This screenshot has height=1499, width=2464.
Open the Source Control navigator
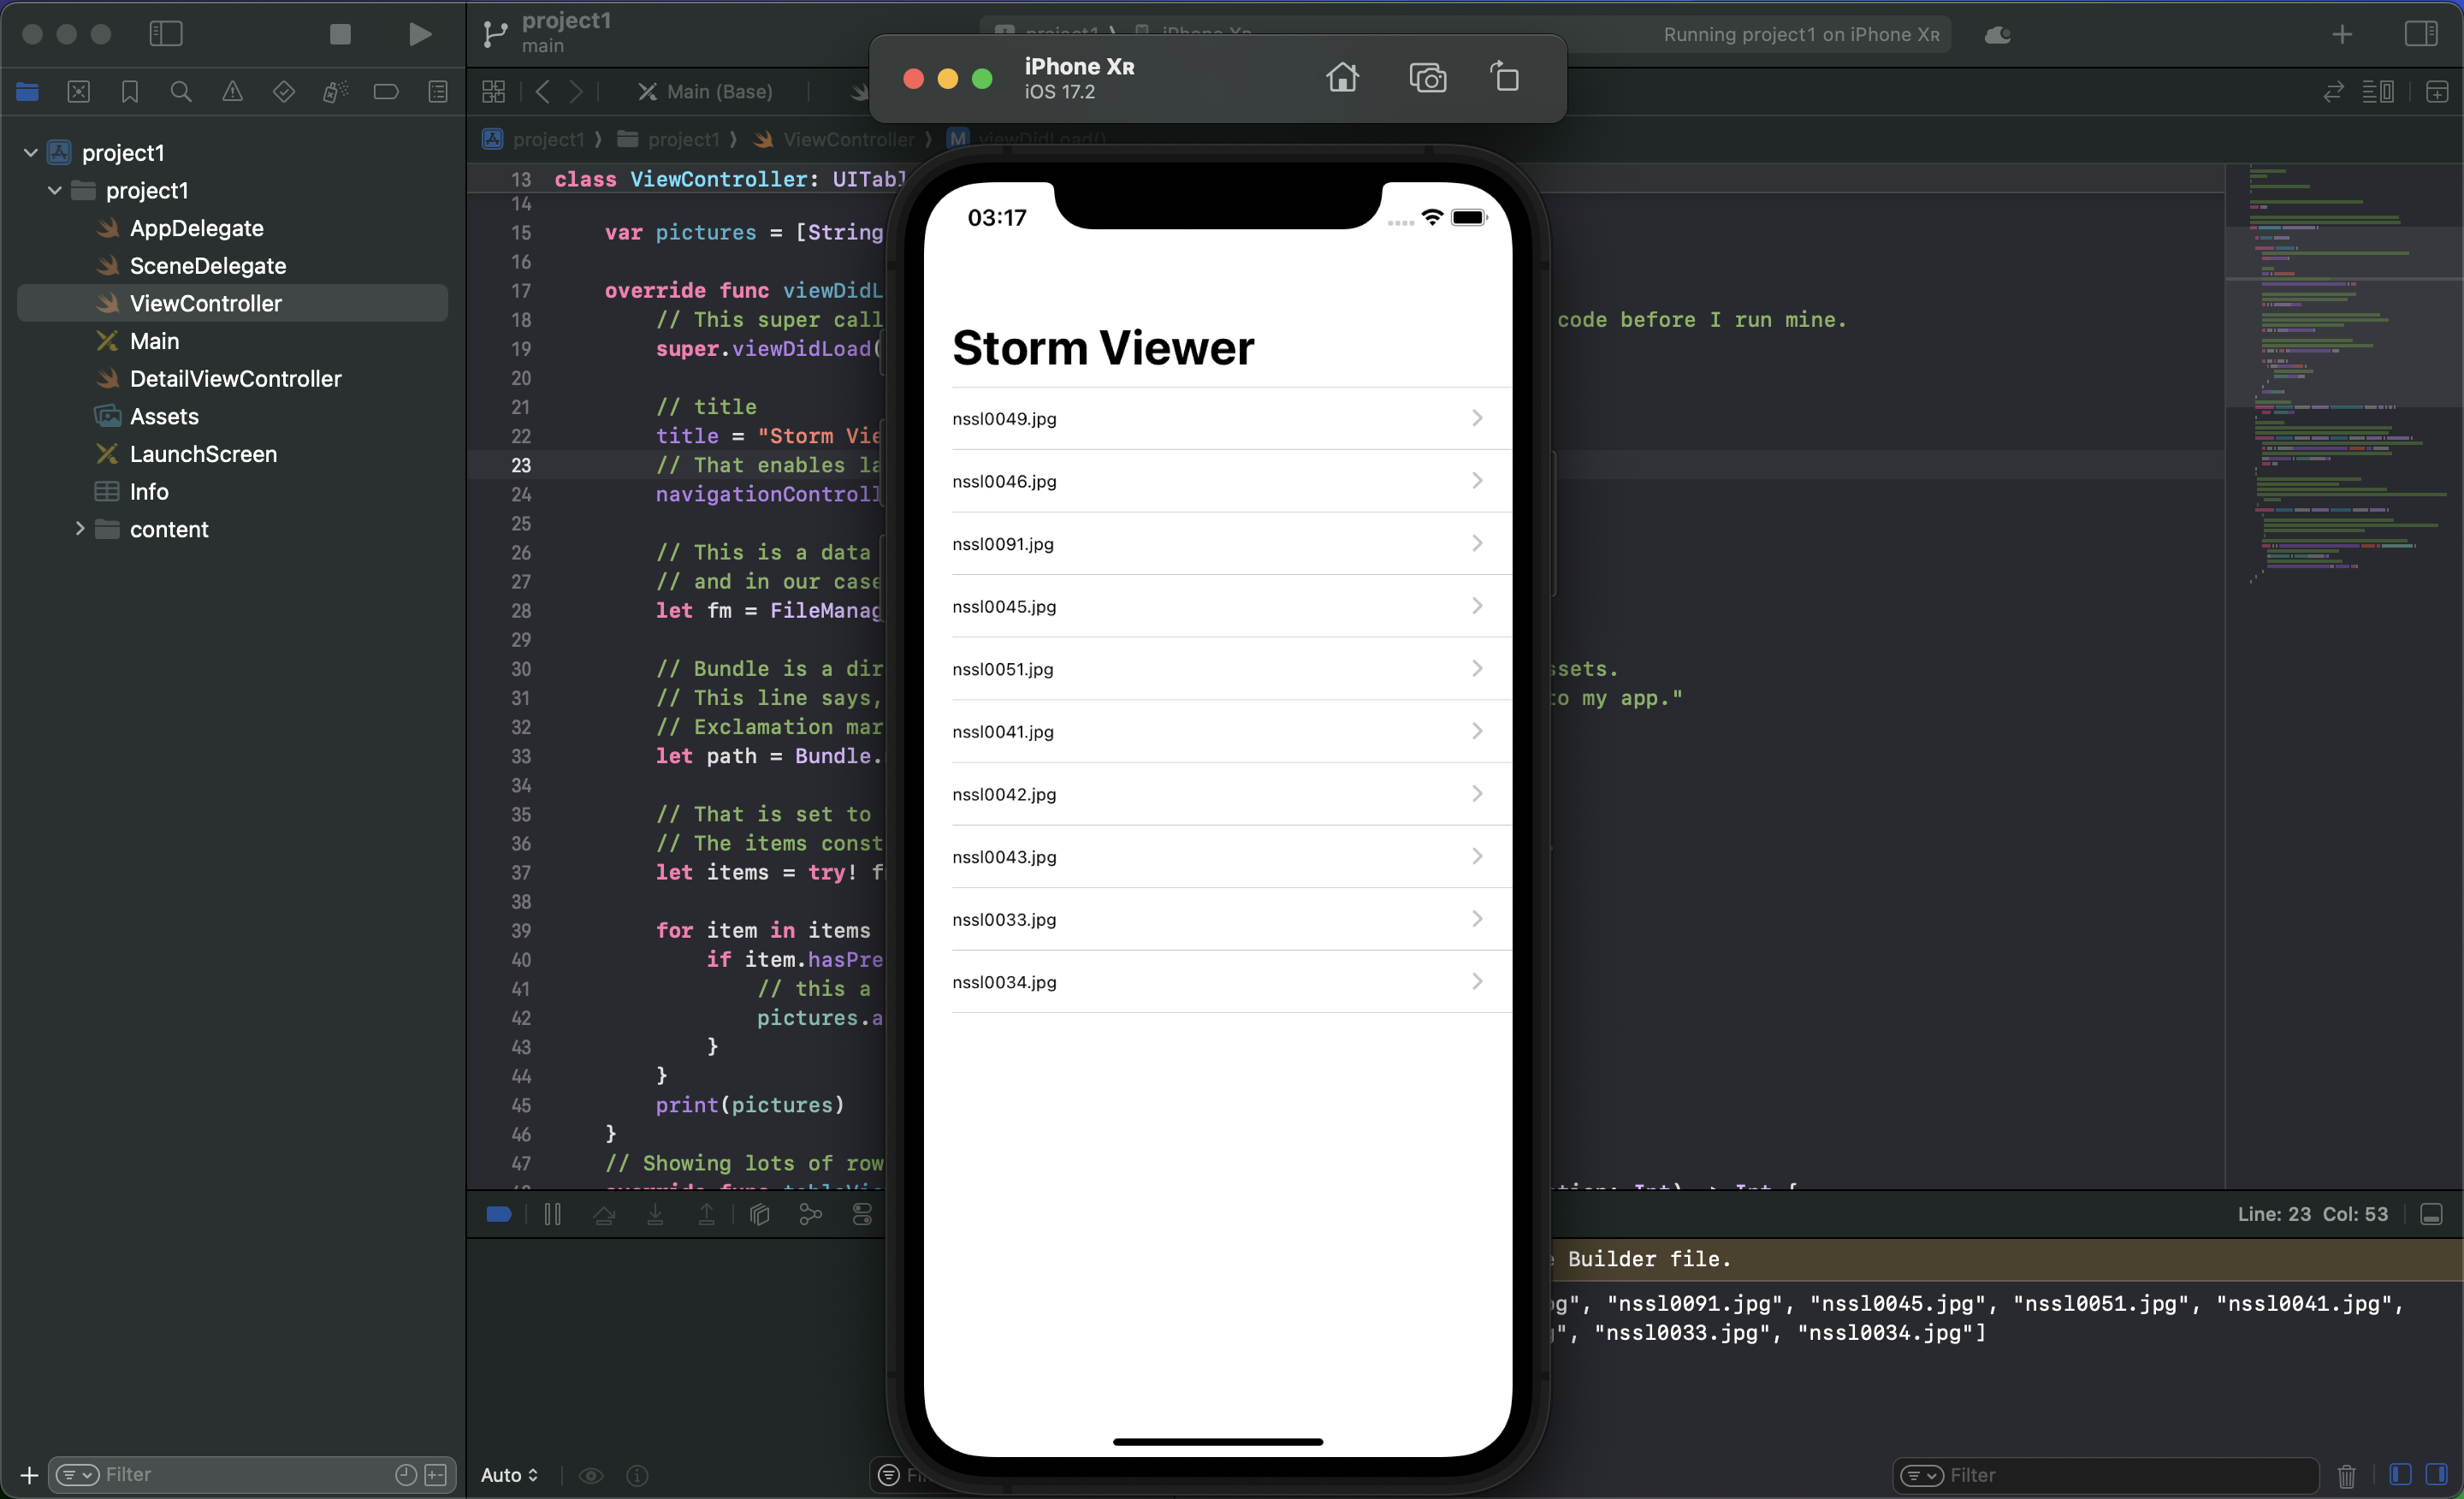click(x=79, y=92)
